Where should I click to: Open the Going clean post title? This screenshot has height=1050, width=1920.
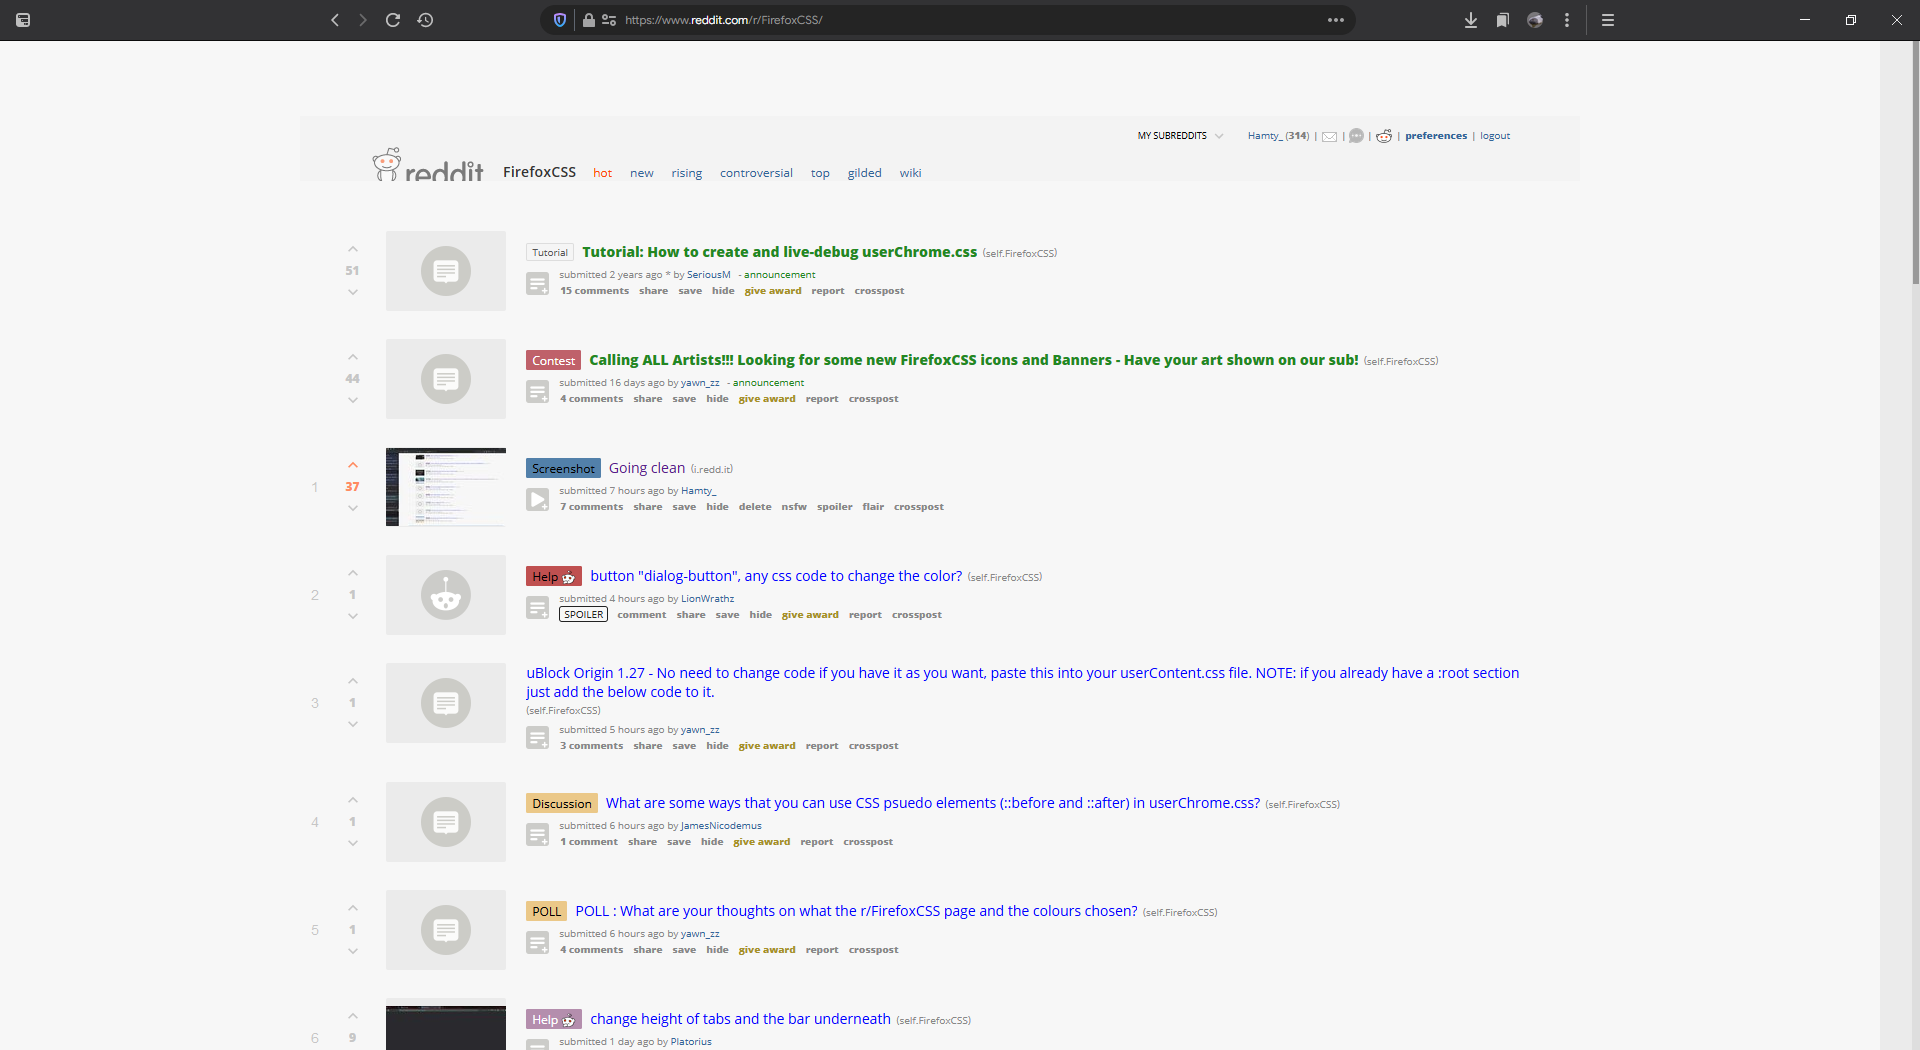[647, 468]
